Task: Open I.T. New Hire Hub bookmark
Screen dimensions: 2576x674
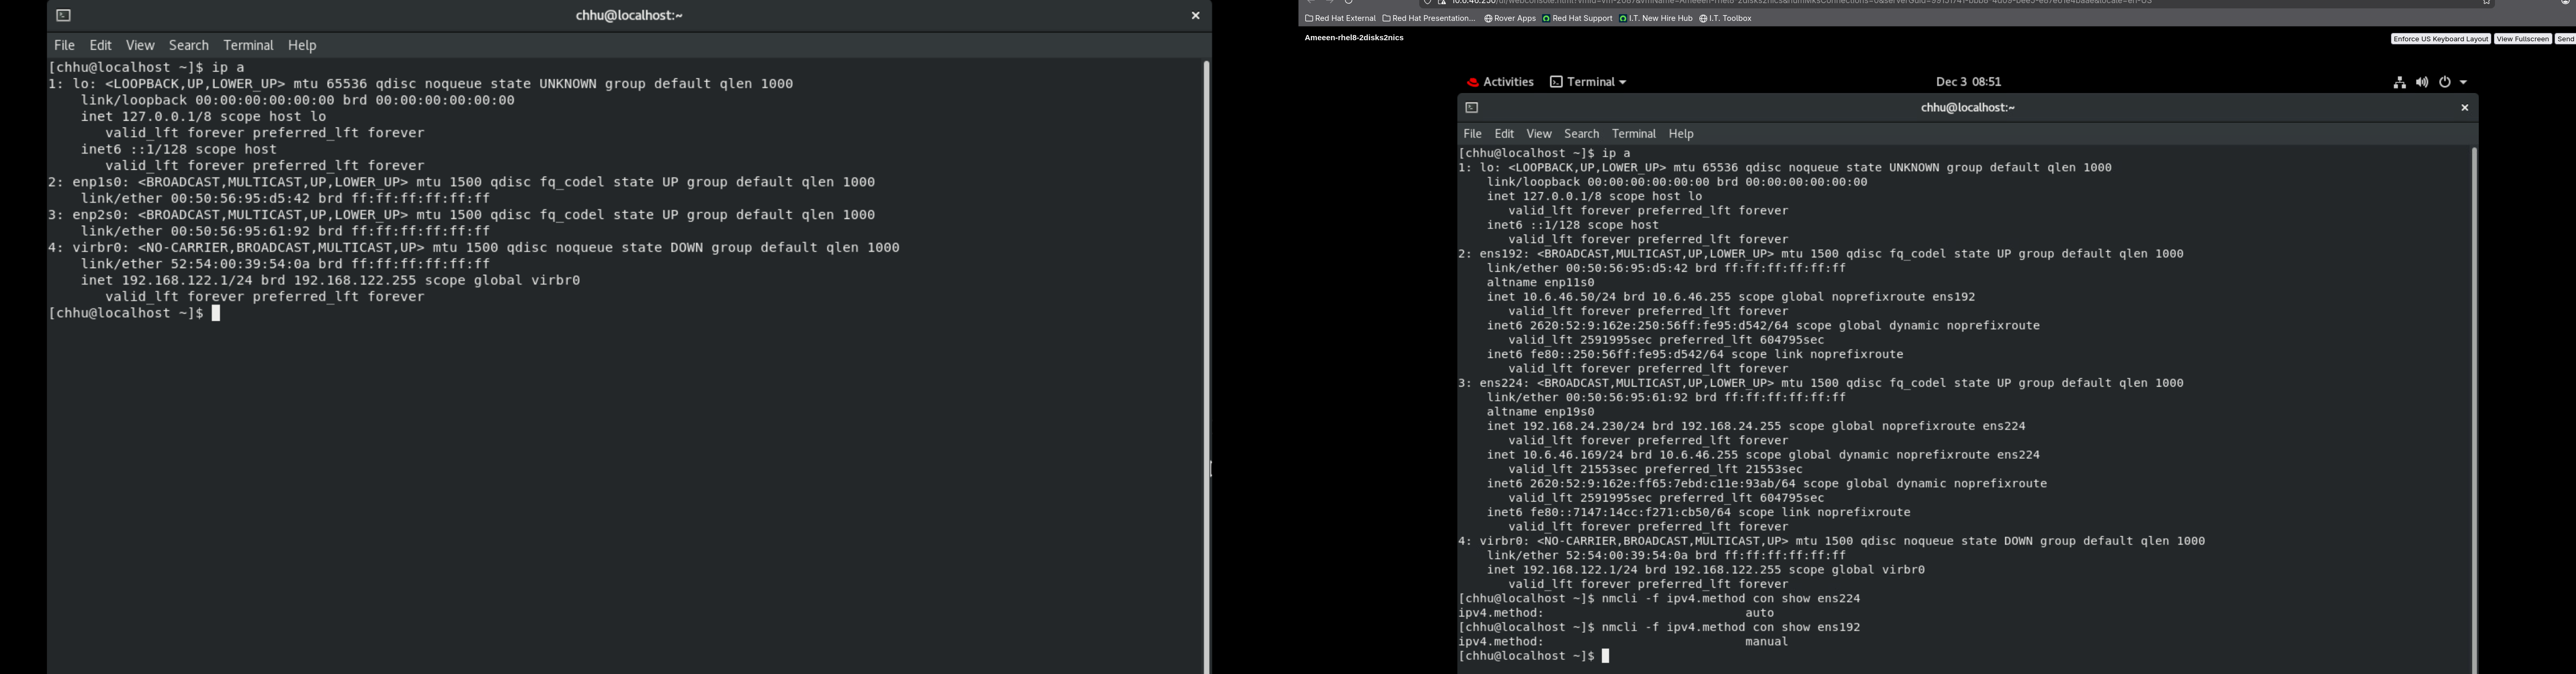Action: (x=1655, y=19)
